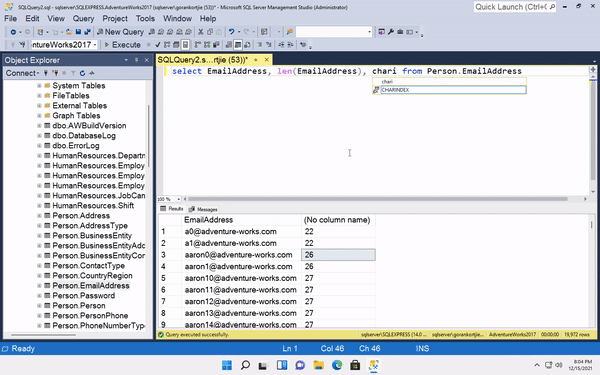This screenshot has width=600, height=375.
Task: Open the toolbar search combo box dropdown
Action: point(369,32)
